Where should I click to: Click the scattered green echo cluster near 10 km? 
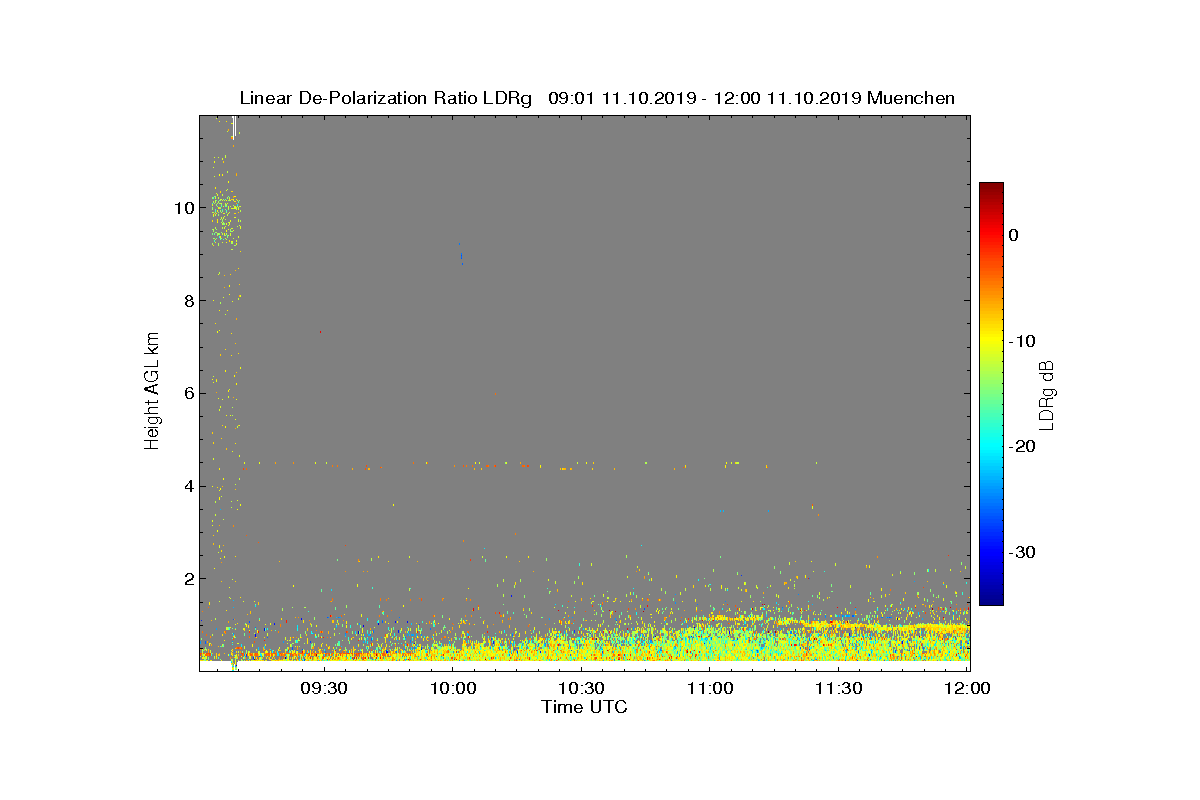225,220
